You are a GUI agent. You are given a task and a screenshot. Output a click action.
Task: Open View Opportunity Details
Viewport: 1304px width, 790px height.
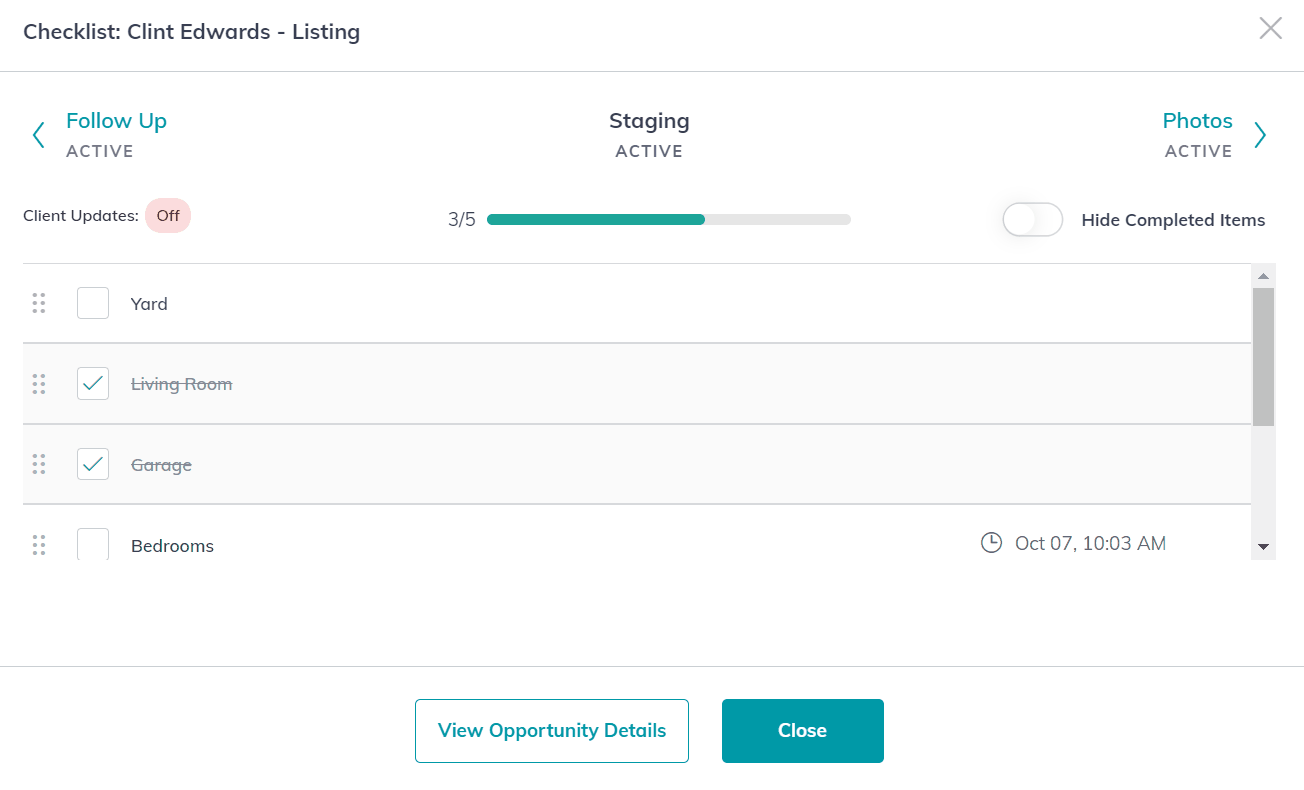(x=551, y=730)
